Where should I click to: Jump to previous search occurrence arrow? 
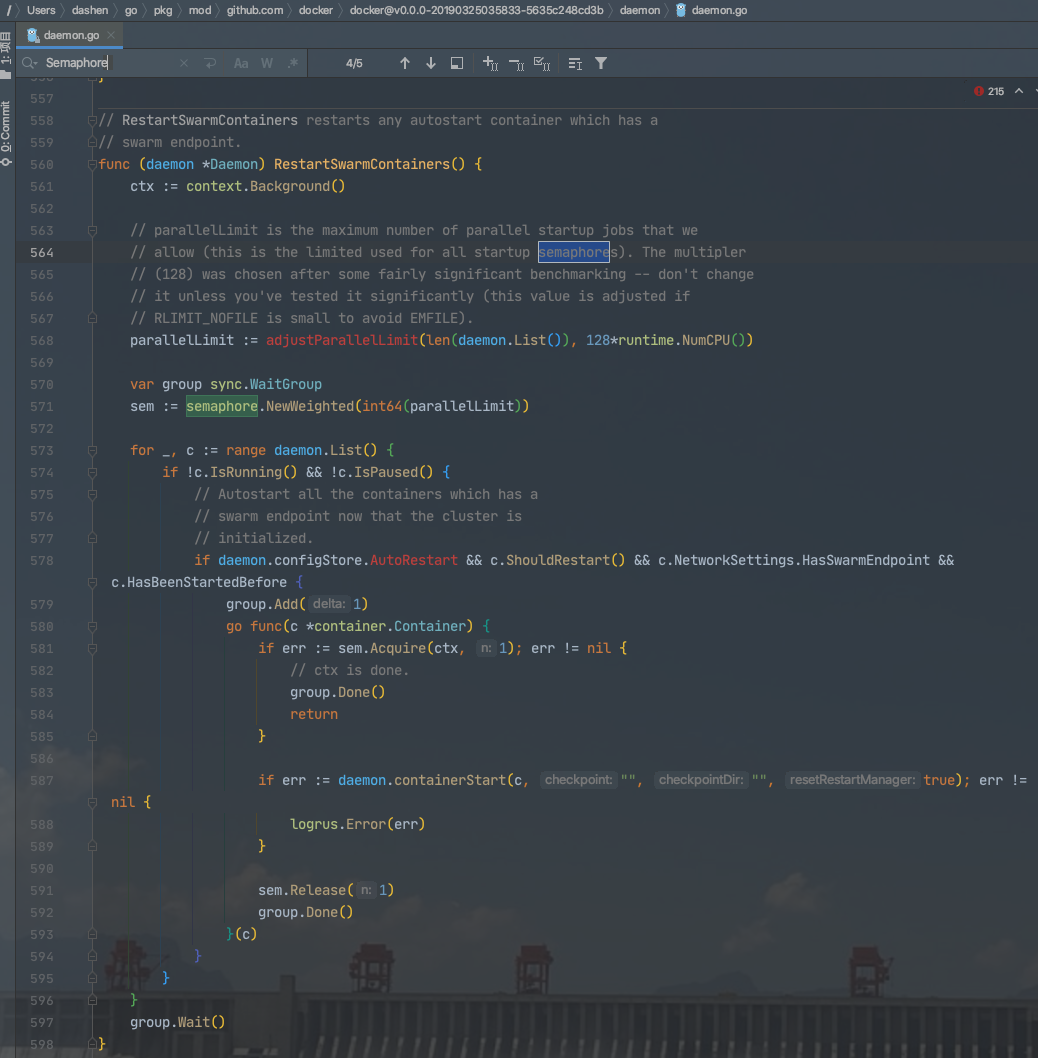[x=405, y=63]
